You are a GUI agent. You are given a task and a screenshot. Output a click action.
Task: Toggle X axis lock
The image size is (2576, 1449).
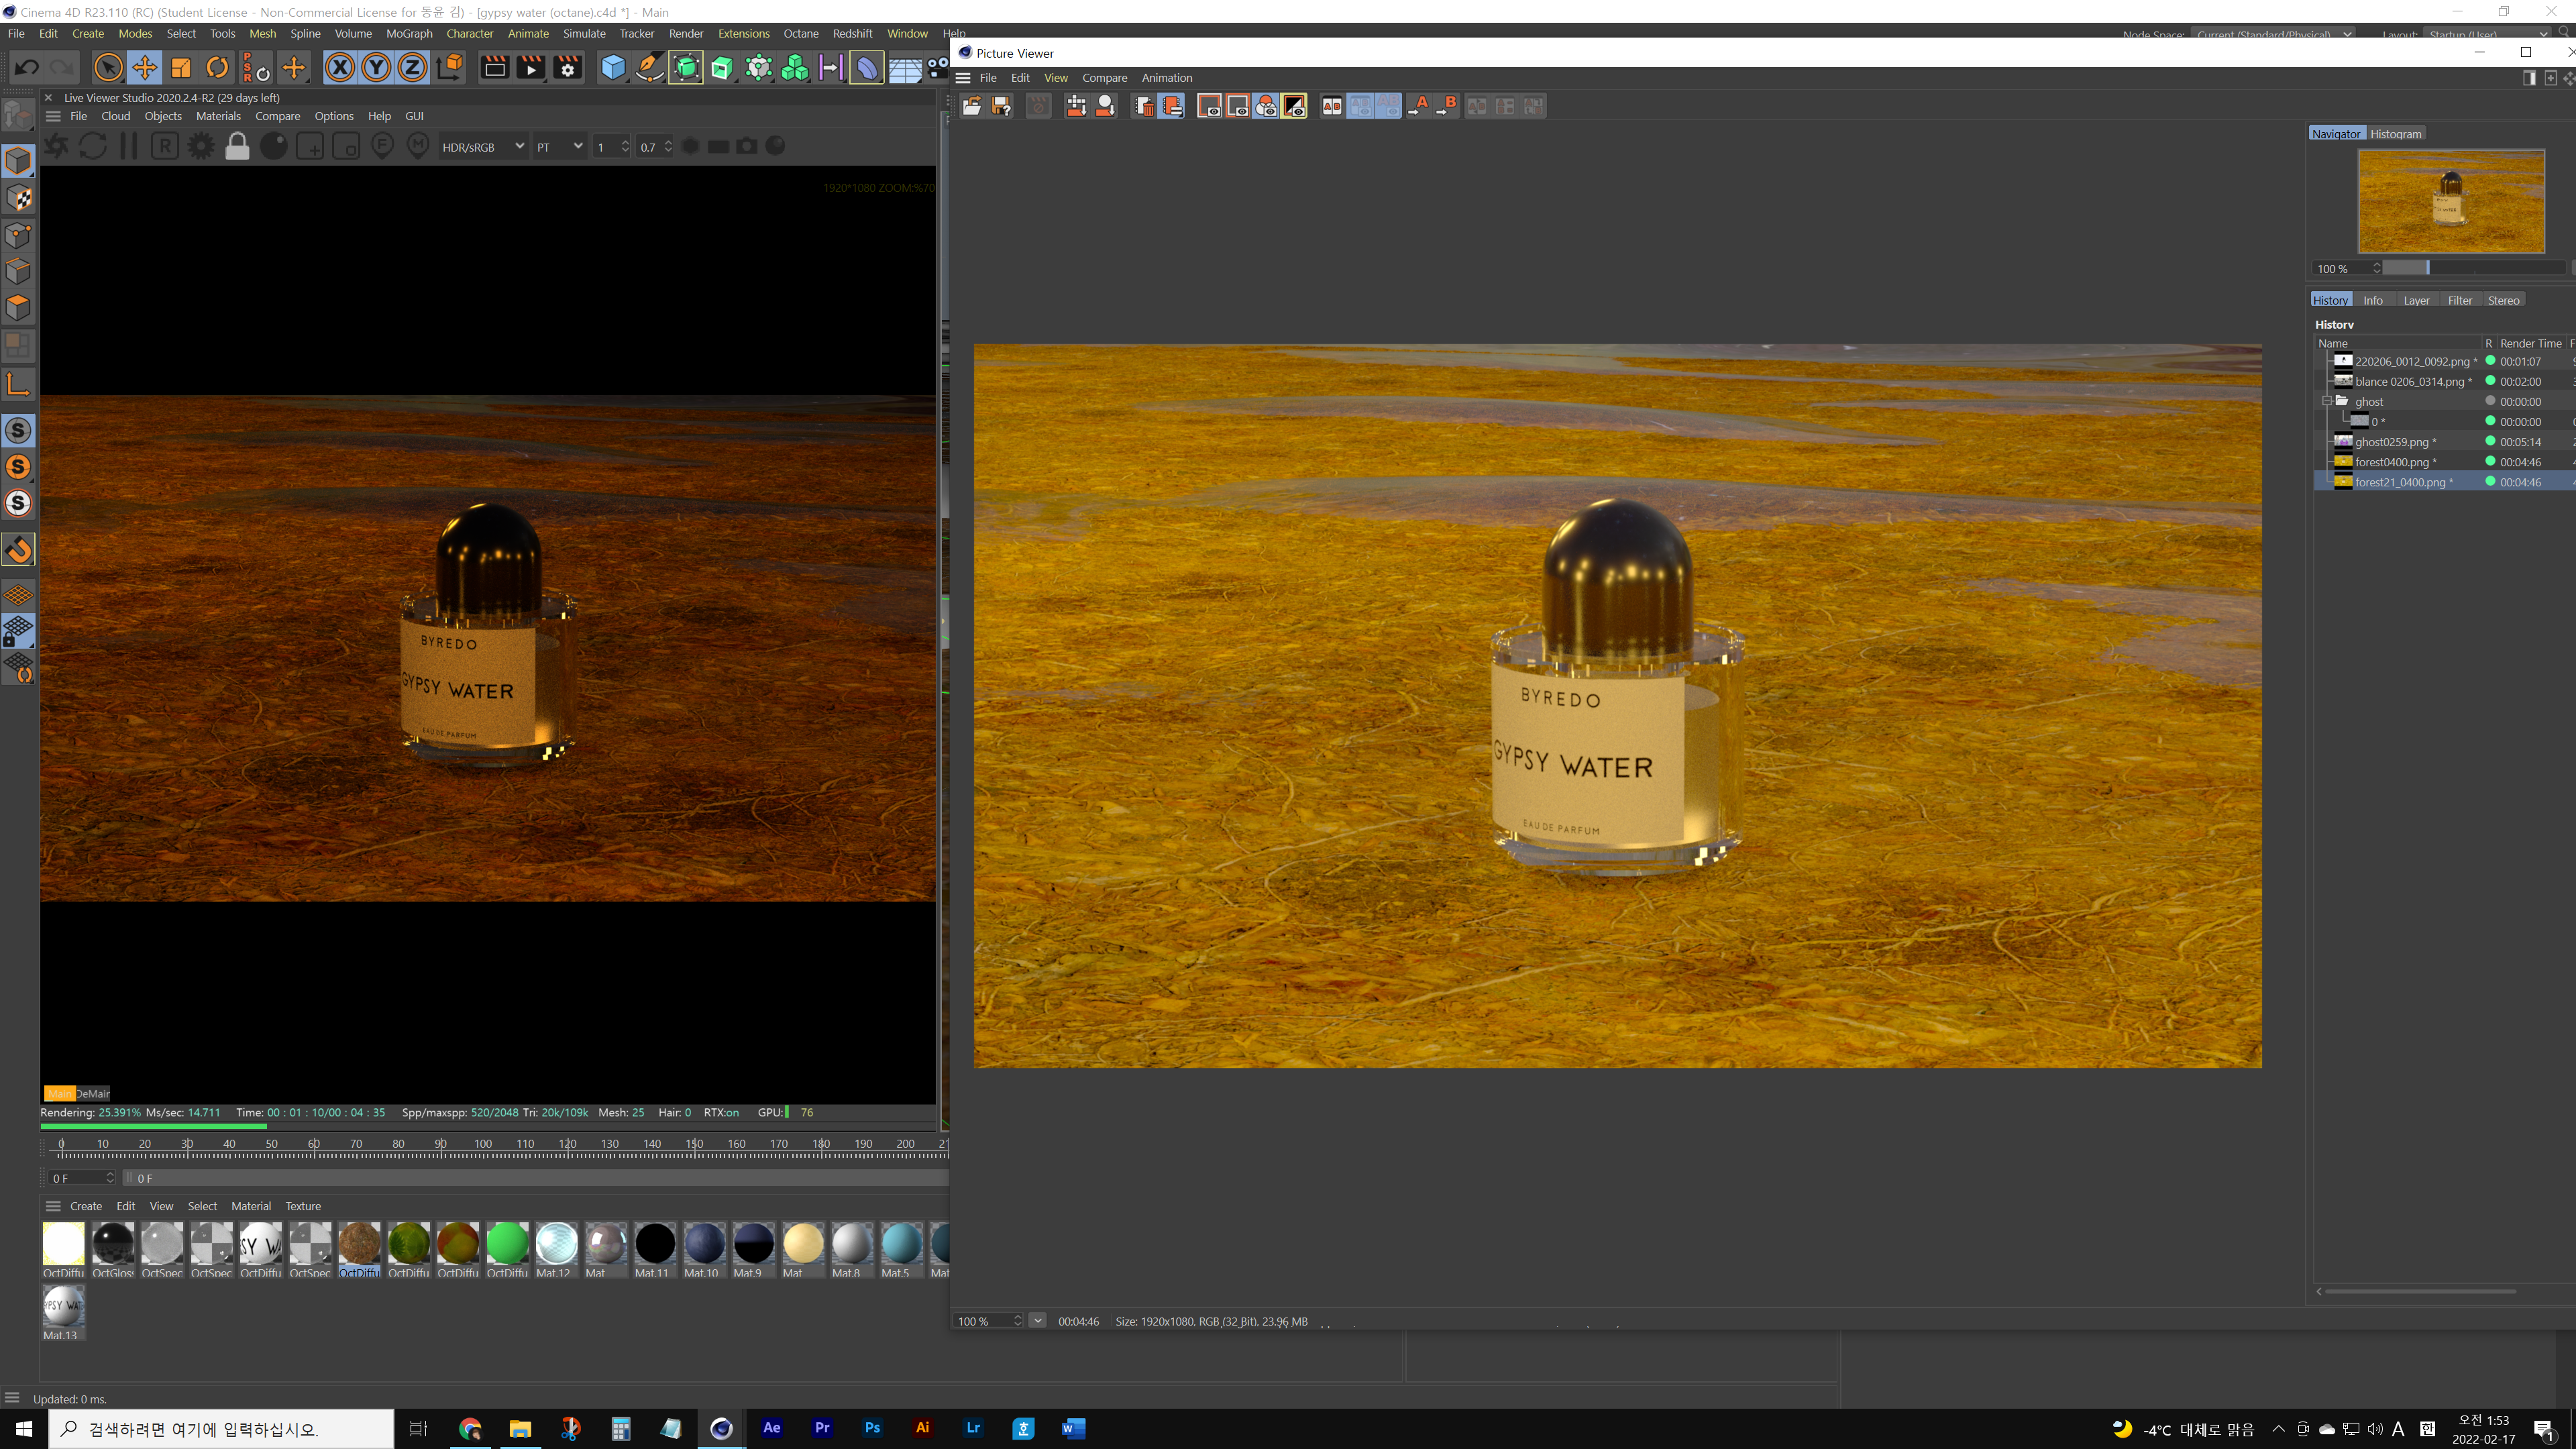point(340,68)
